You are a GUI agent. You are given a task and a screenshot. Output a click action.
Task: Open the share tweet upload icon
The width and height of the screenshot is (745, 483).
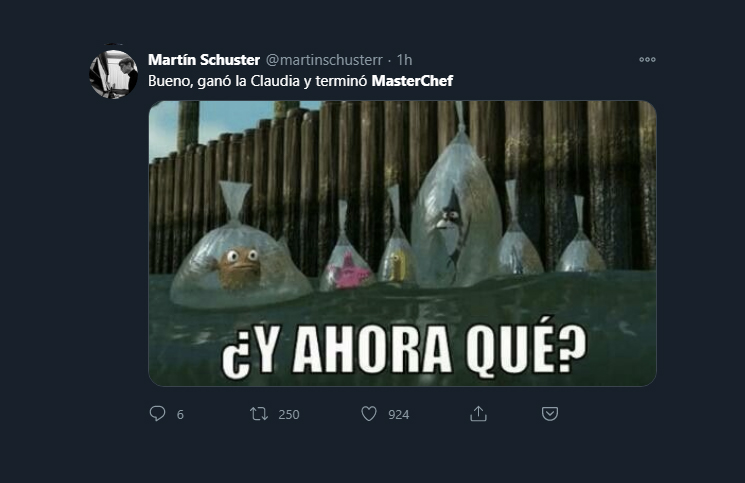[x=478, y=414]
